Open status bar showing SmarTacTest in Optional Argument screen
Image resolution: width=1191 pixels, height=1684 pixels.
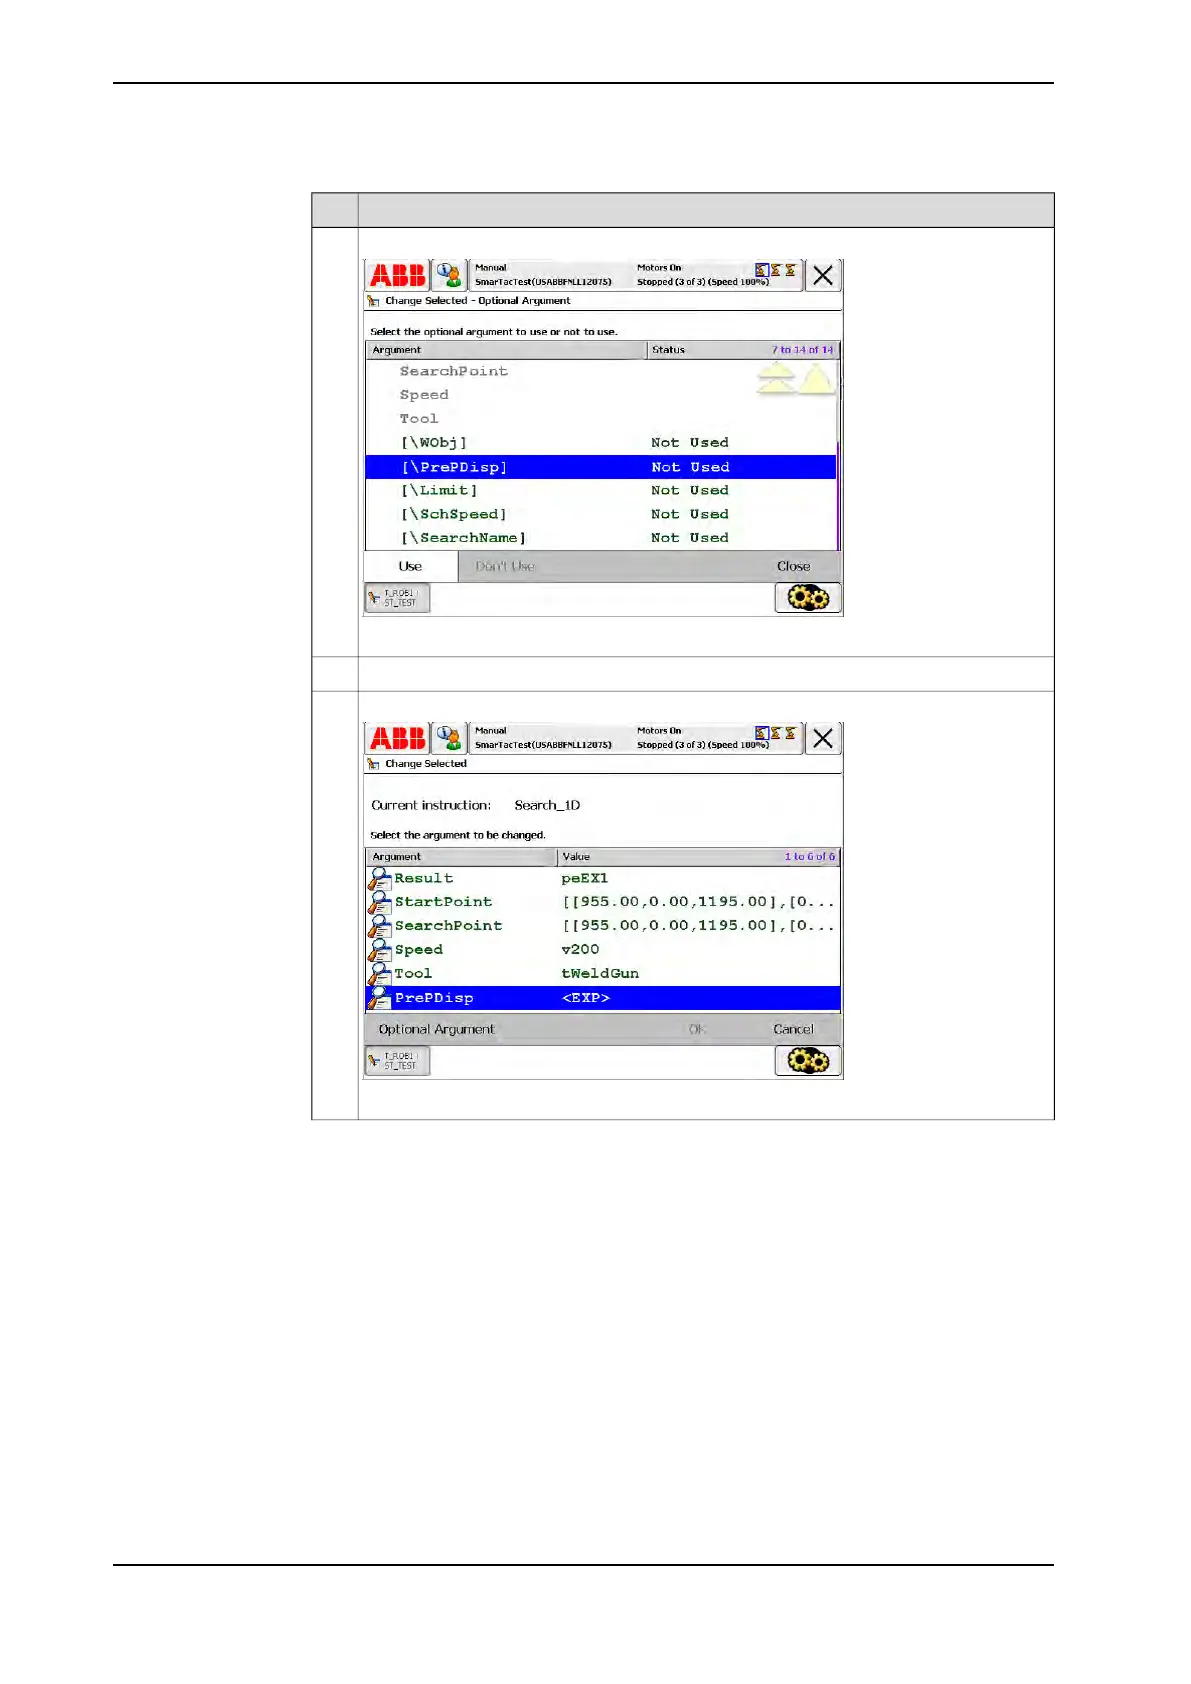pyautogui.click(x=636, y=275)
